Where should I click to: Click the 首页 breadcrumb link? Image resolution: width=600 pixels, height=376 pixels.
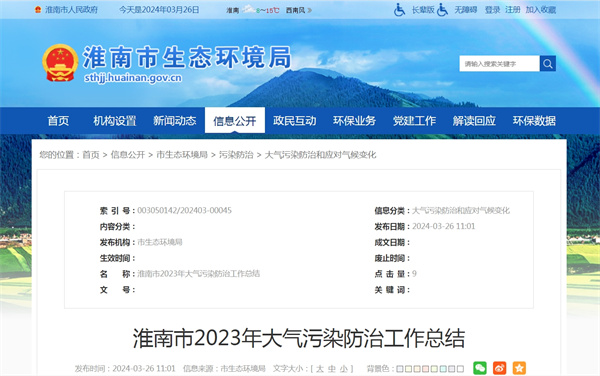coord(91,155)
